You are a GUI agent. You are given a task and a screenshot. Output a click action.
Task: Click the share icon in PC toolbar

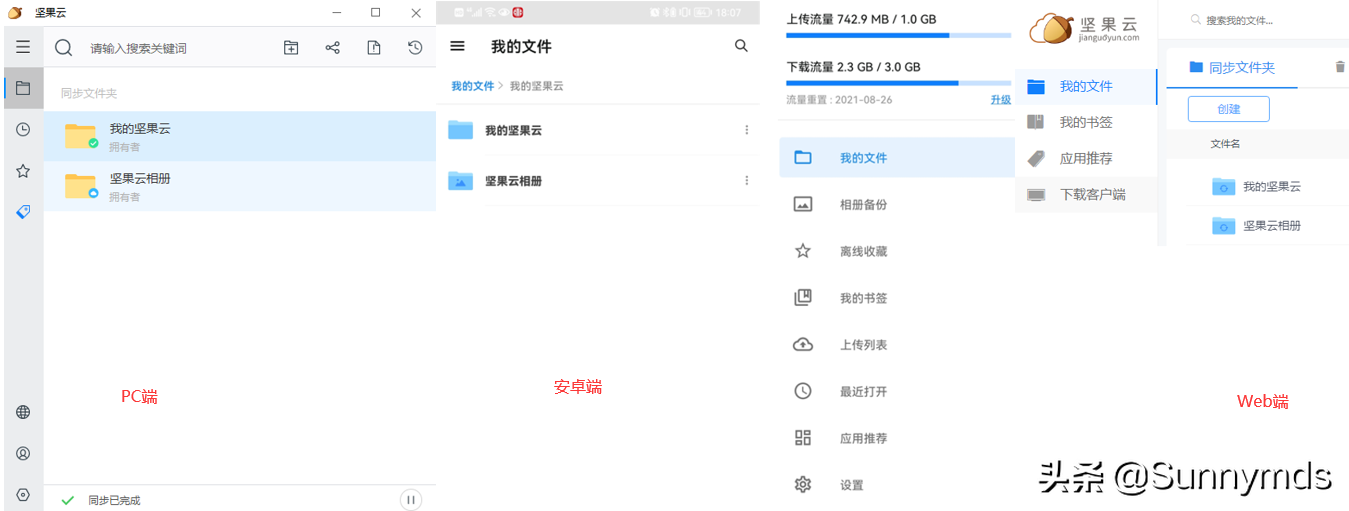click(x=333, y=48)
